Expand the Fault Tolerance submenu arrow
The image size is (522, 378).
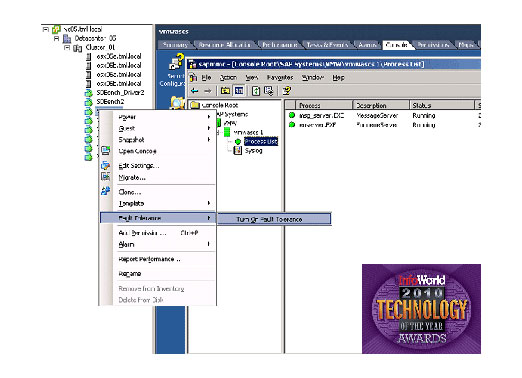(209, 218)
